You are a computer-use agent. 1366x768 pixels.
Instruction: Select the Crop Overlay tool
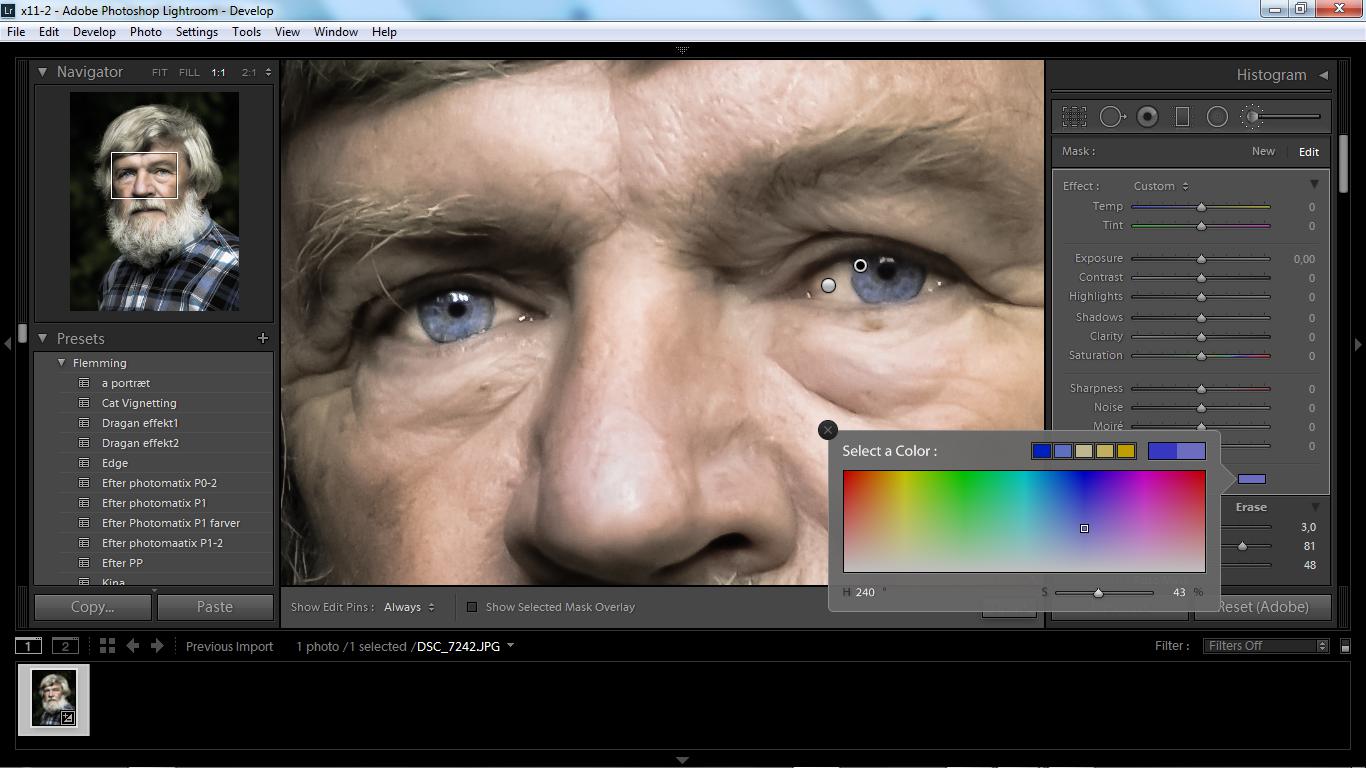[x=1074, y=117]
